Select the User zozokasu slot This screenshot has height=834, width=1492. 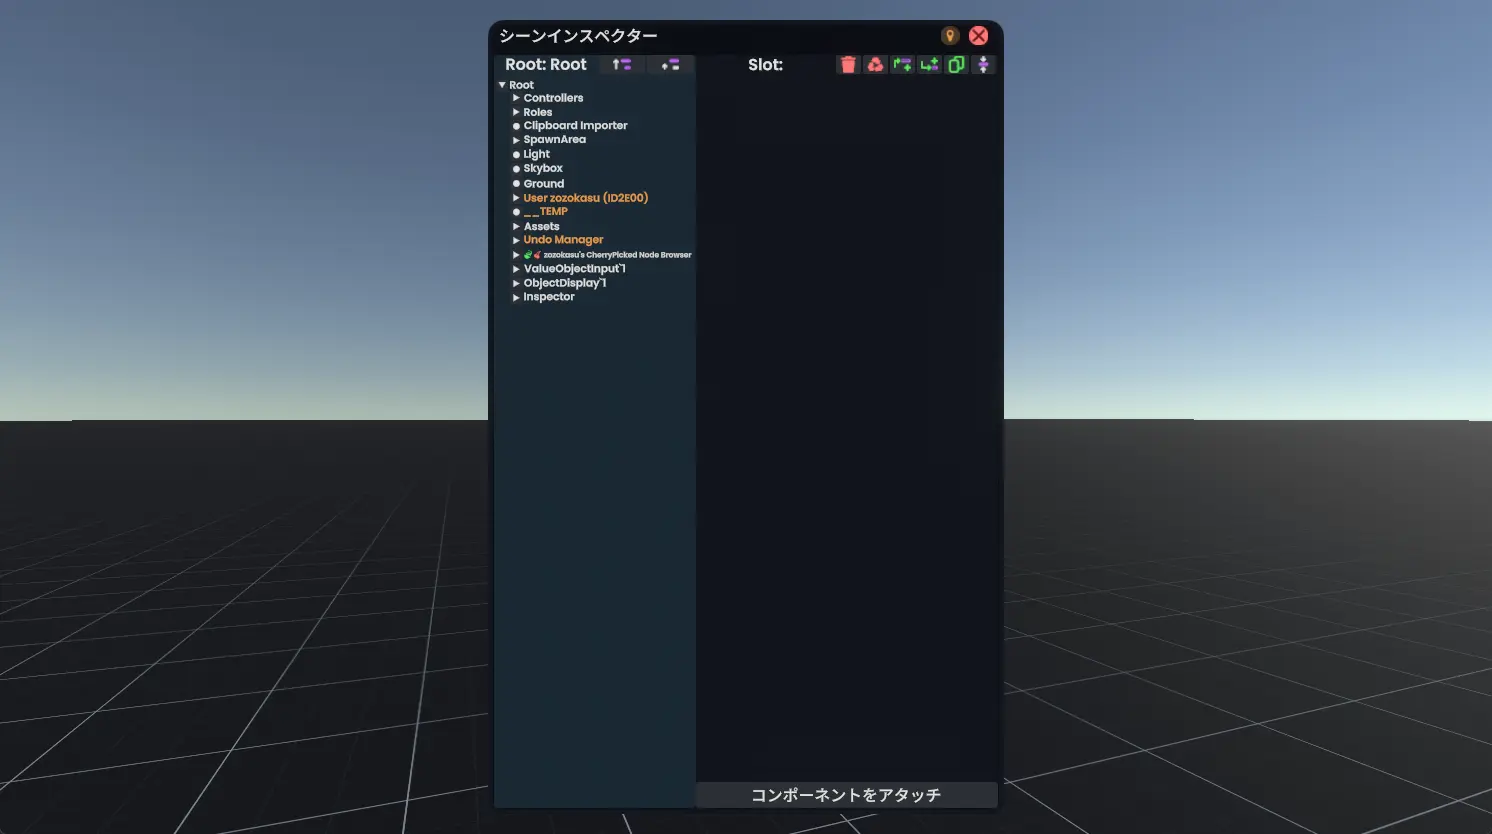pyautogui.click(x=585, y=198)
